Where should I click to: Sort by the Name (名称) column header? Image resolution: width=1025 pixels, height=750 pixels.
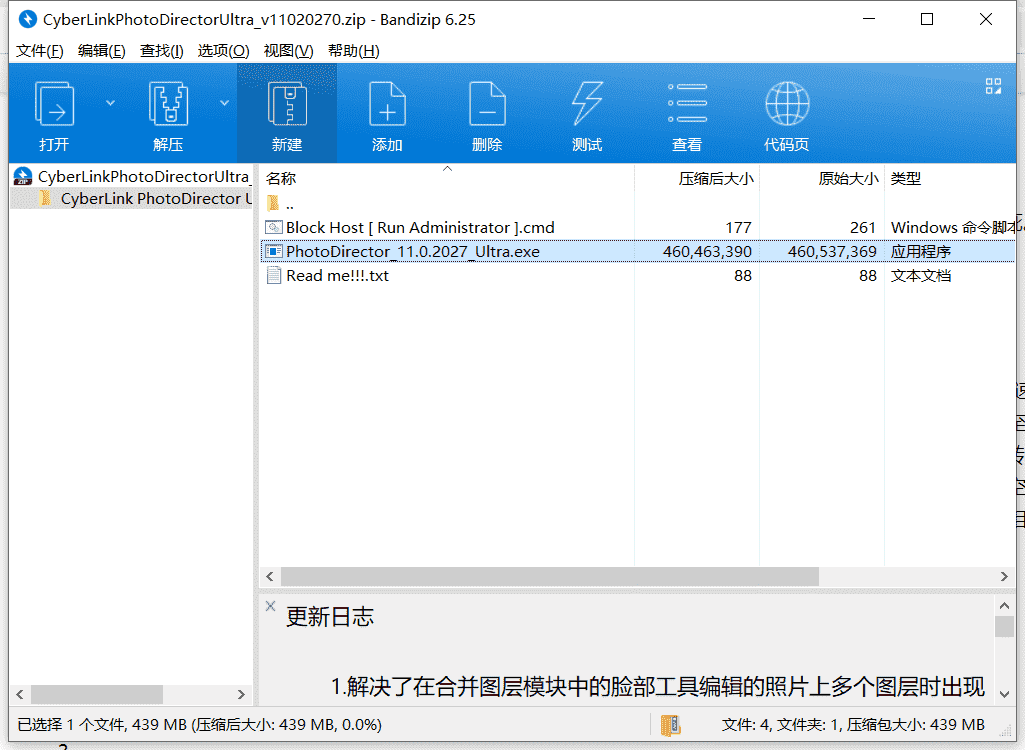tap(281, 179)
